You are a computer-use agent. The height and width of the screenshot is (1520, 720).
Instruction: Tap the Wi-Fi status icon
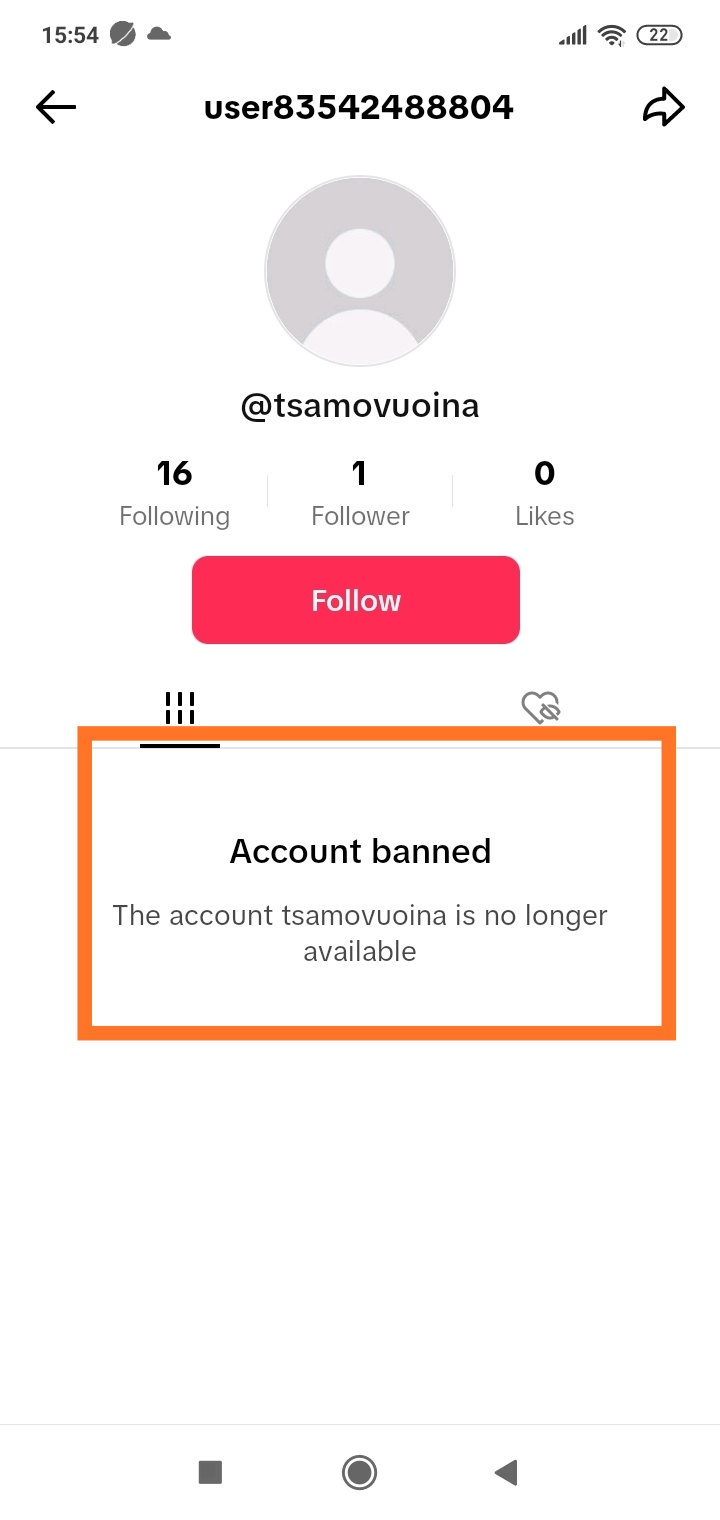click(x=610, y=35)
